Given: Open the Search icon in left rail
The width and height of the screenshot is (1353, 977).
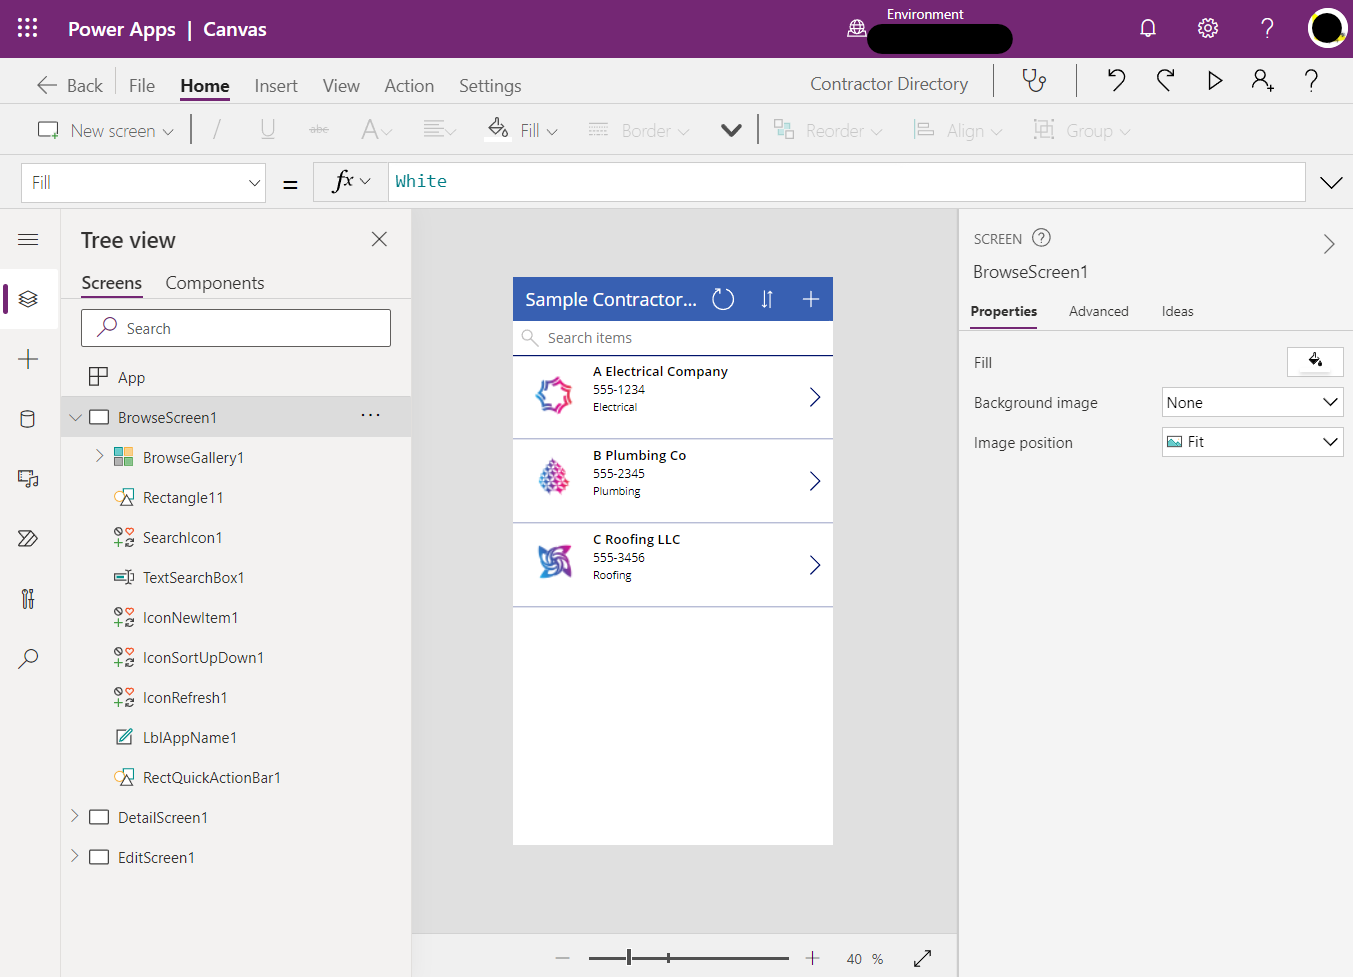Looking at the screenshot, I should pos(28,659).
